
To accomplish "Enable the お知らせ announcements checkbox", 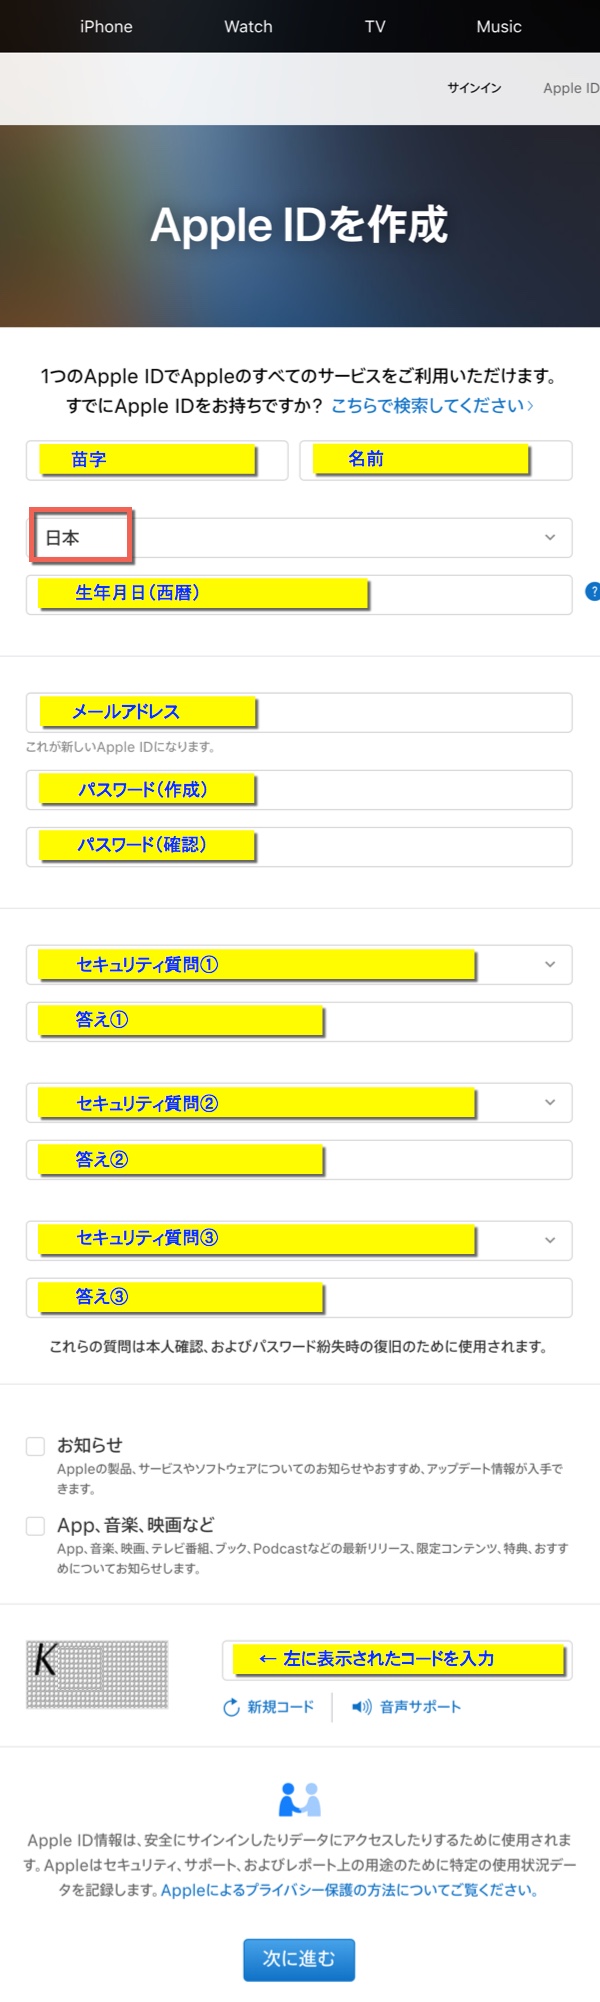I will tap(36, 1446).
